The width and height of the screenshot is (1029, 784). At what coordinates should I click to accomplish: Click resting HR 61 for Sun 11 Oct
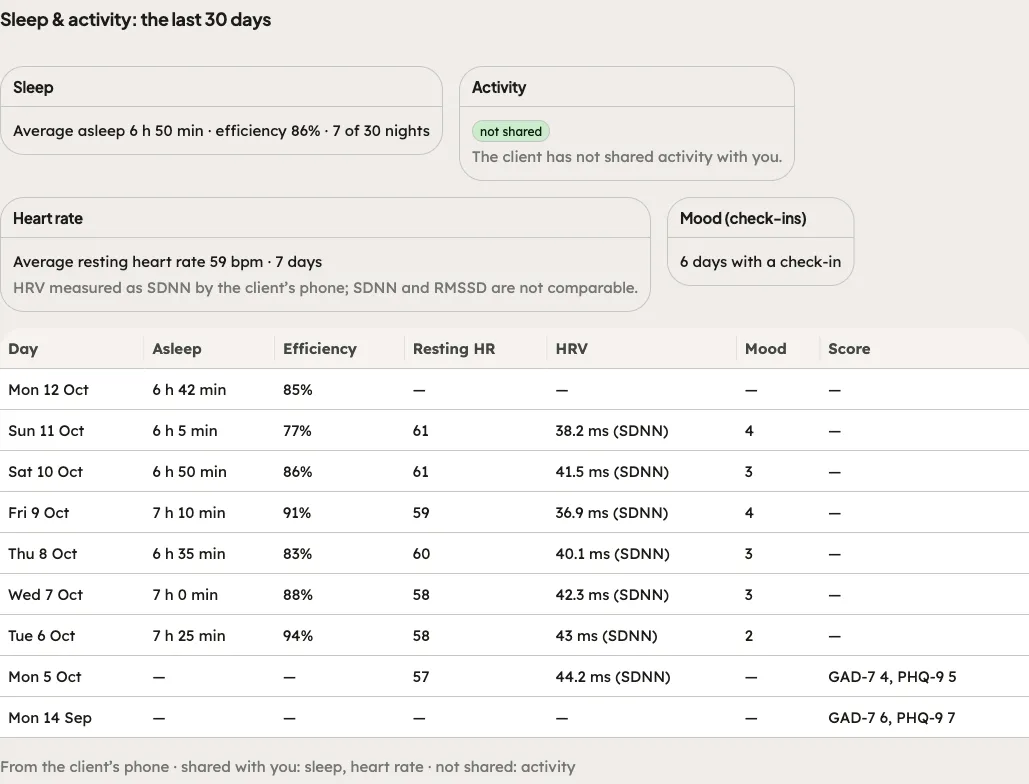coord(421,431)
